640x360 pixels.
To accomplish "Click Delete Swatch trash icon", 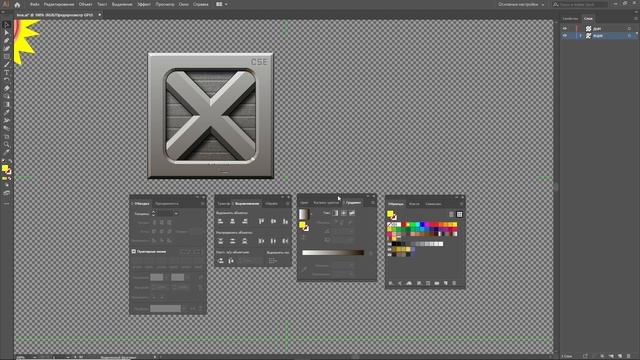I will click(x=454, y=283).
